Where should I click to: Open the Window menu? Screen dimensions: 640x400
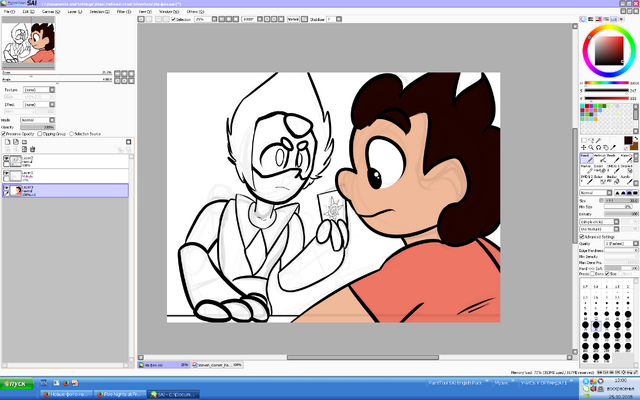click(x=168, y=12)
